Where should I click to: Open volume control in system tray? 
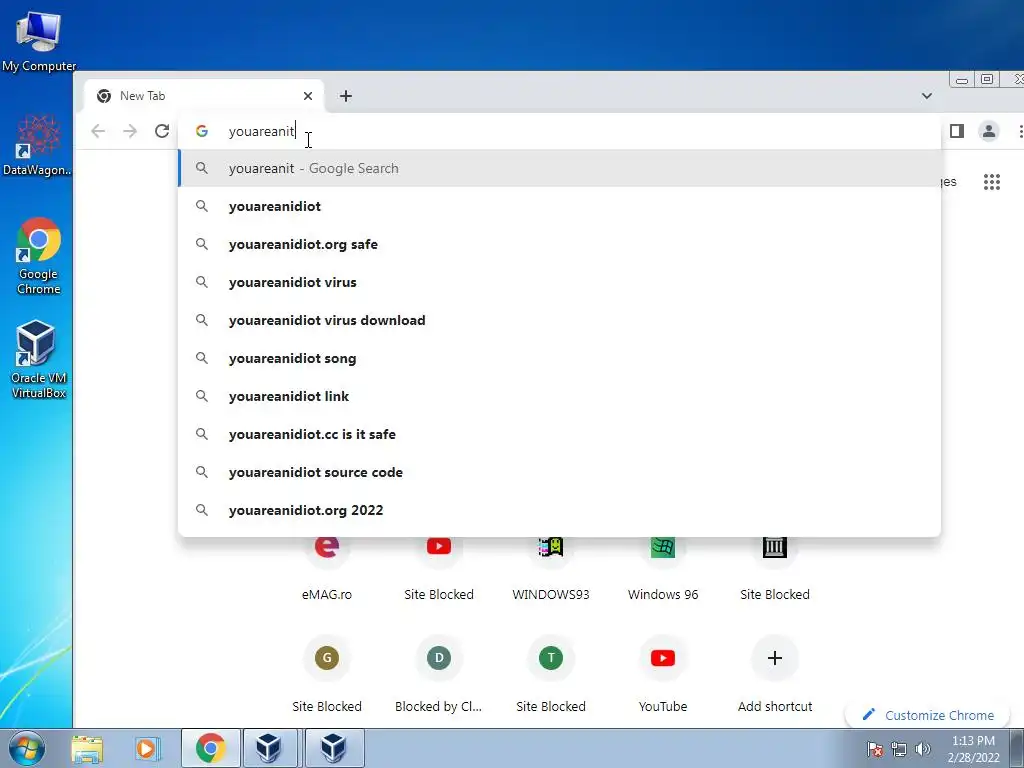[x=923, y=749]
